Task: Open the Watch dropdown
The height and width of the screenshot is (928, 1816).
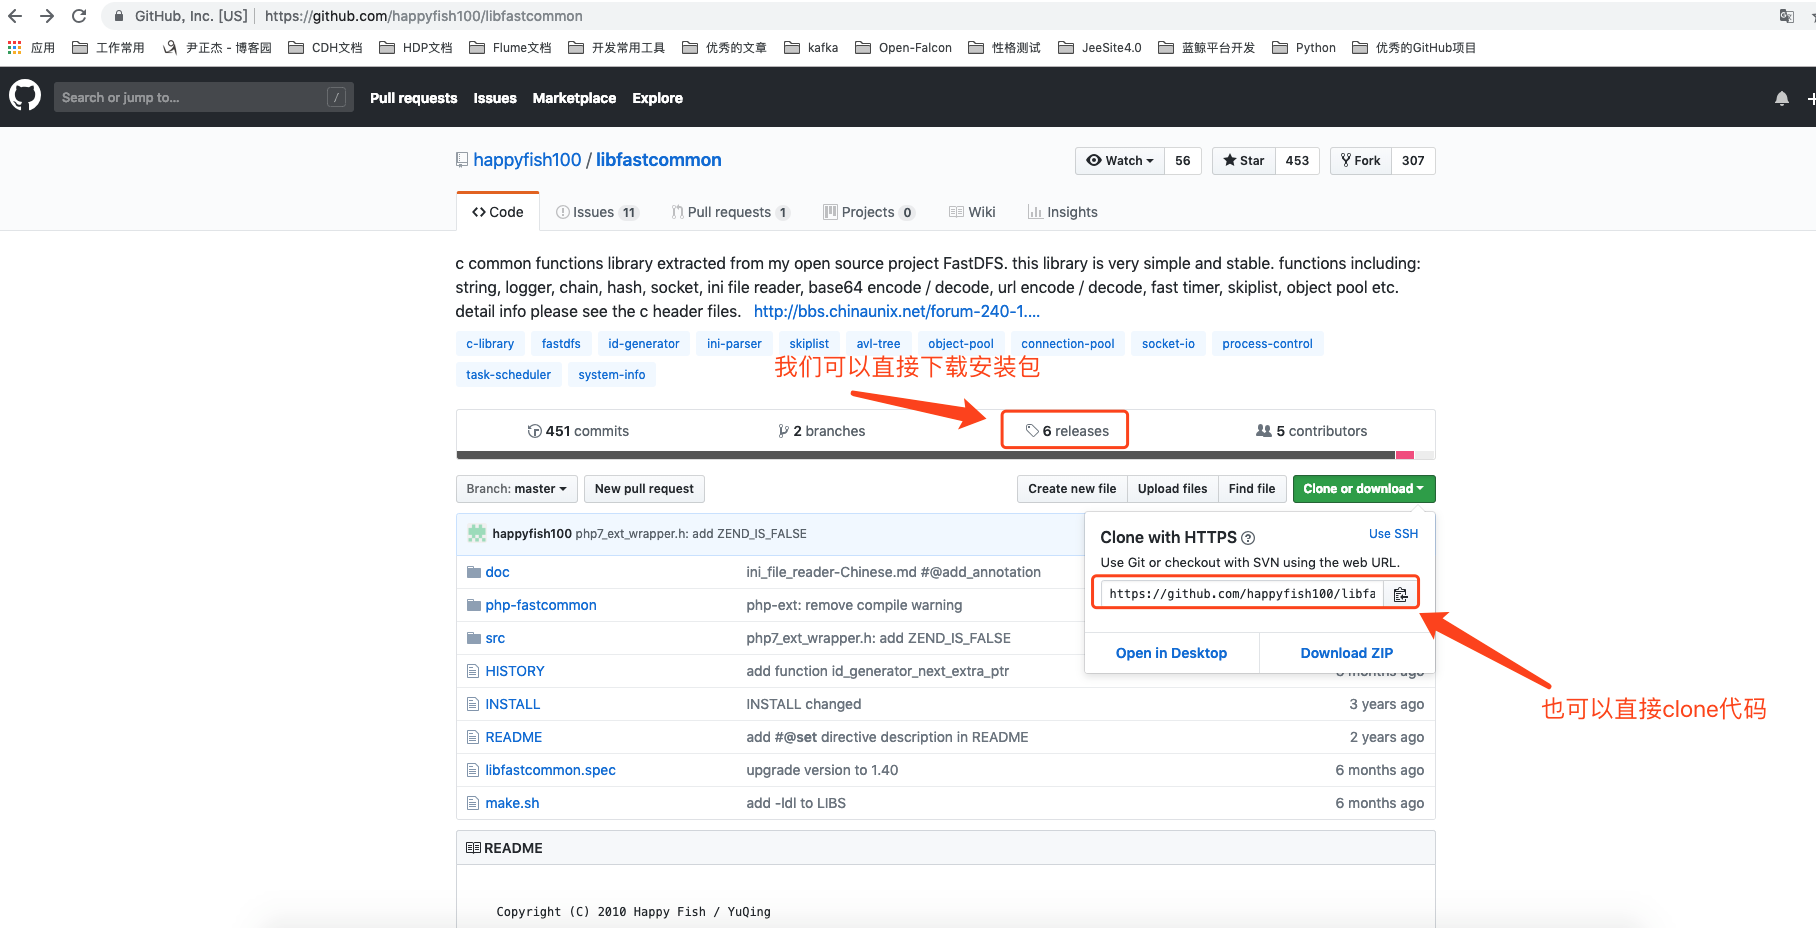Action: pos(1120,160)
